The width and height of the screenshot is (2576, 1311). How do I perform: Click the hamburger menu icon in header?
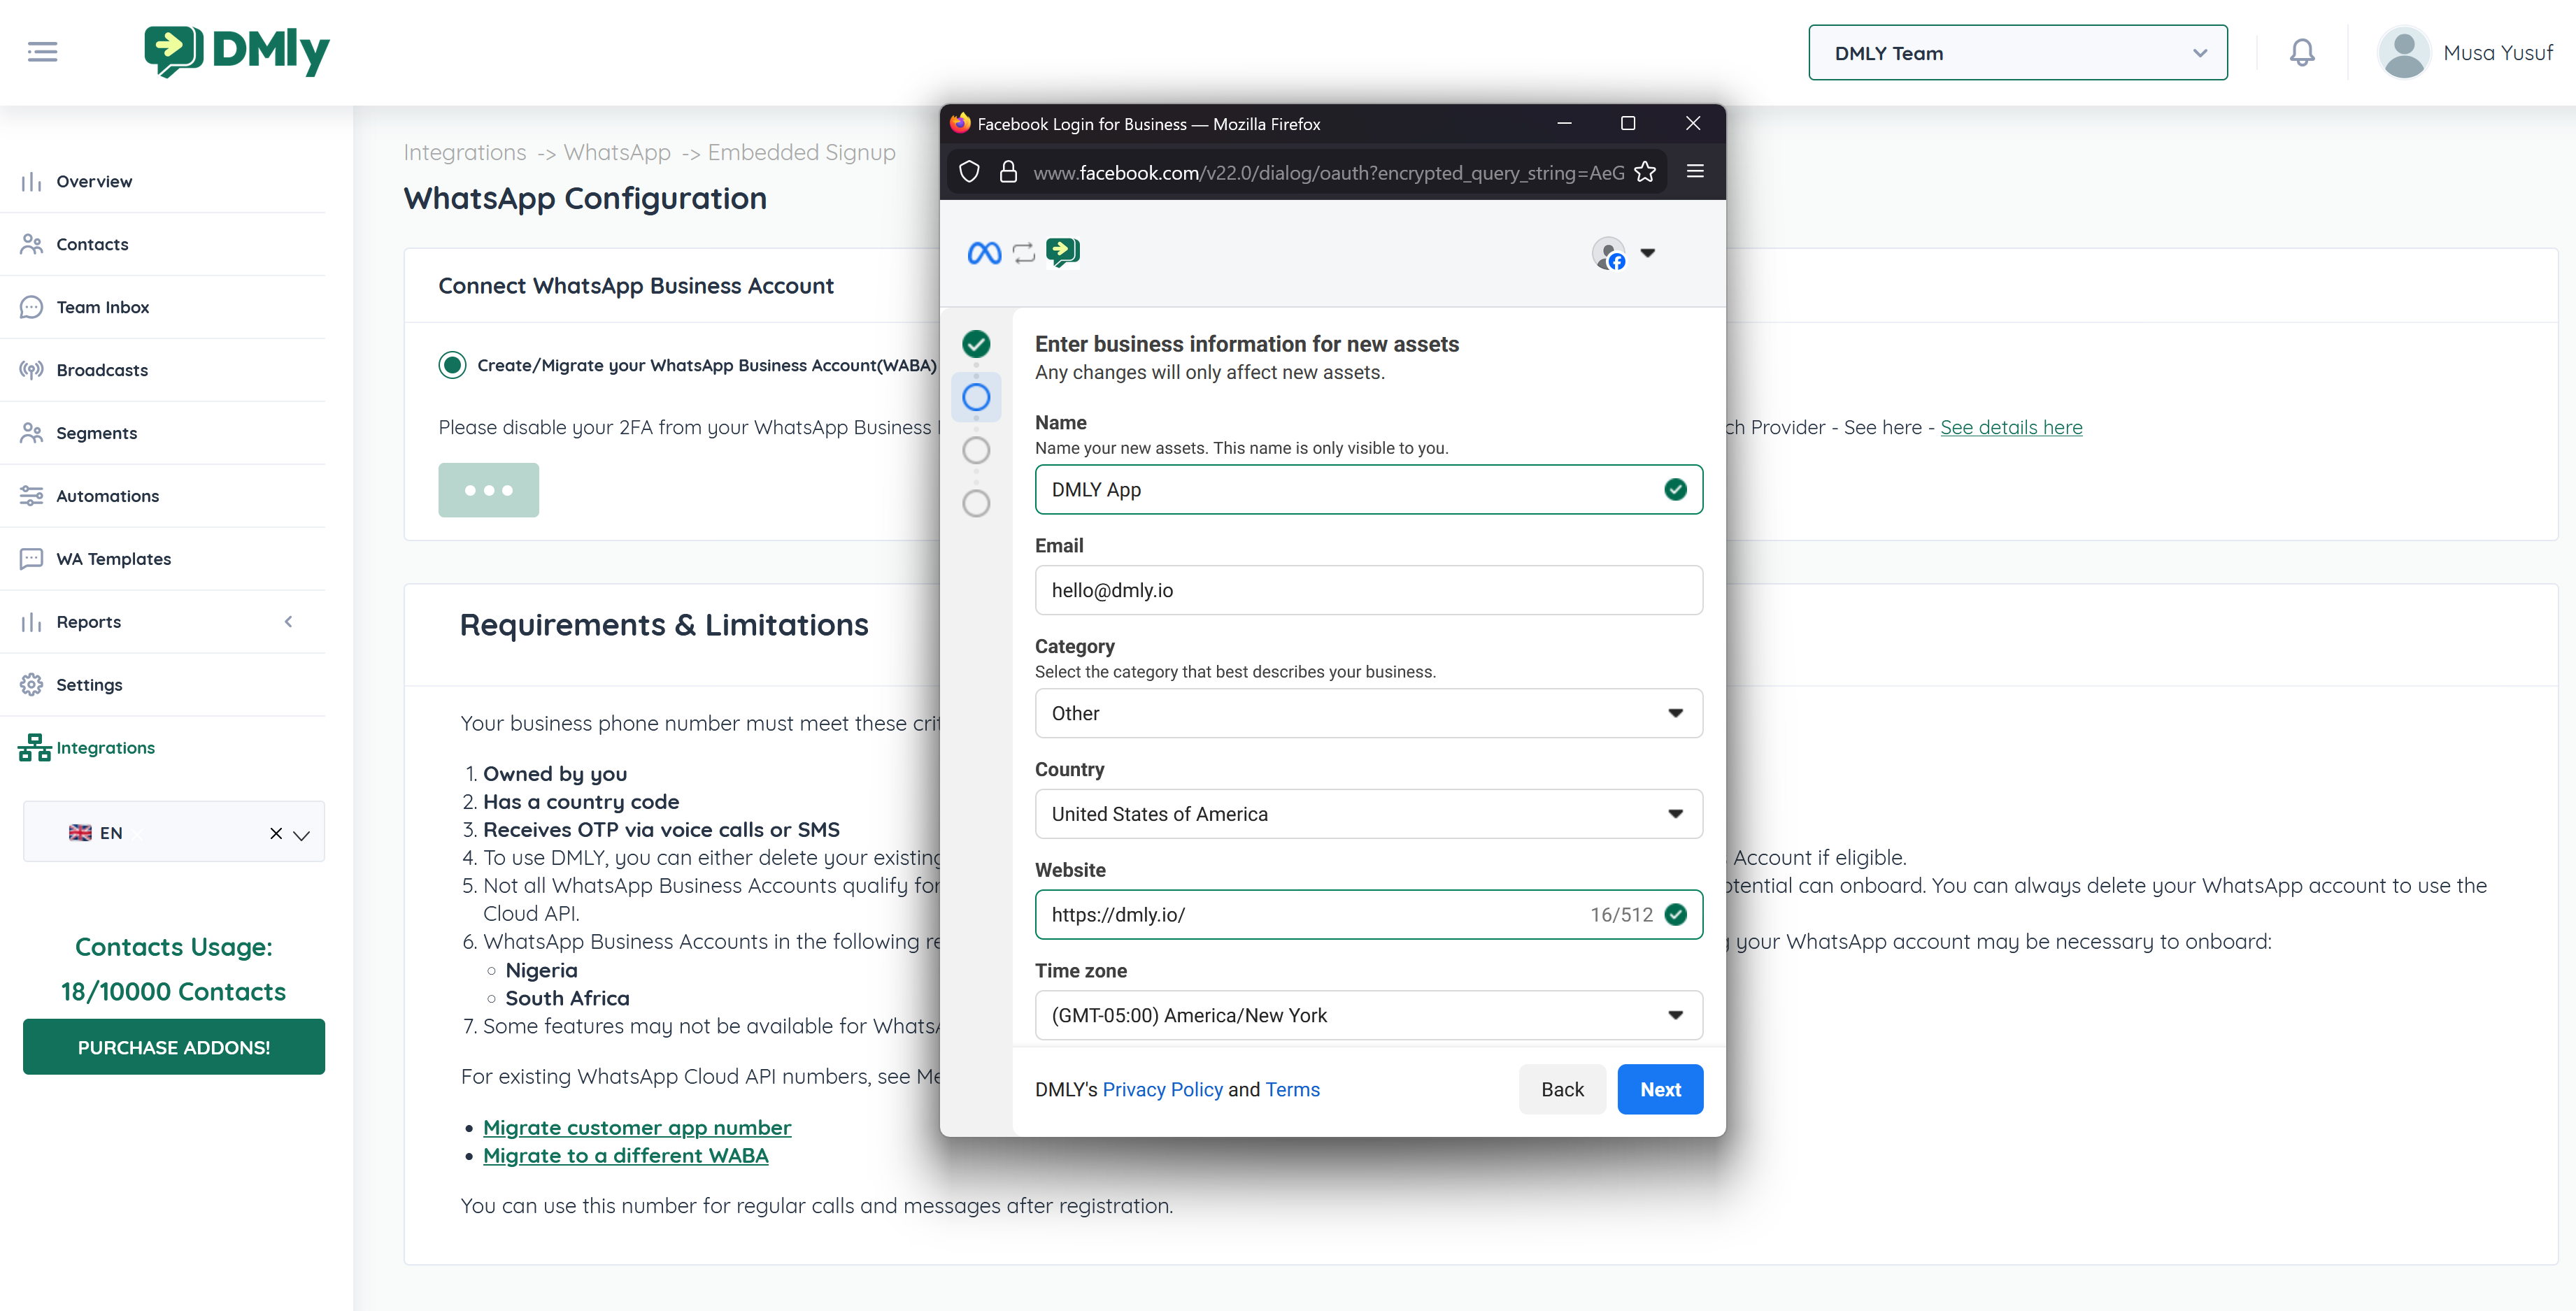[x=42, y=52]
